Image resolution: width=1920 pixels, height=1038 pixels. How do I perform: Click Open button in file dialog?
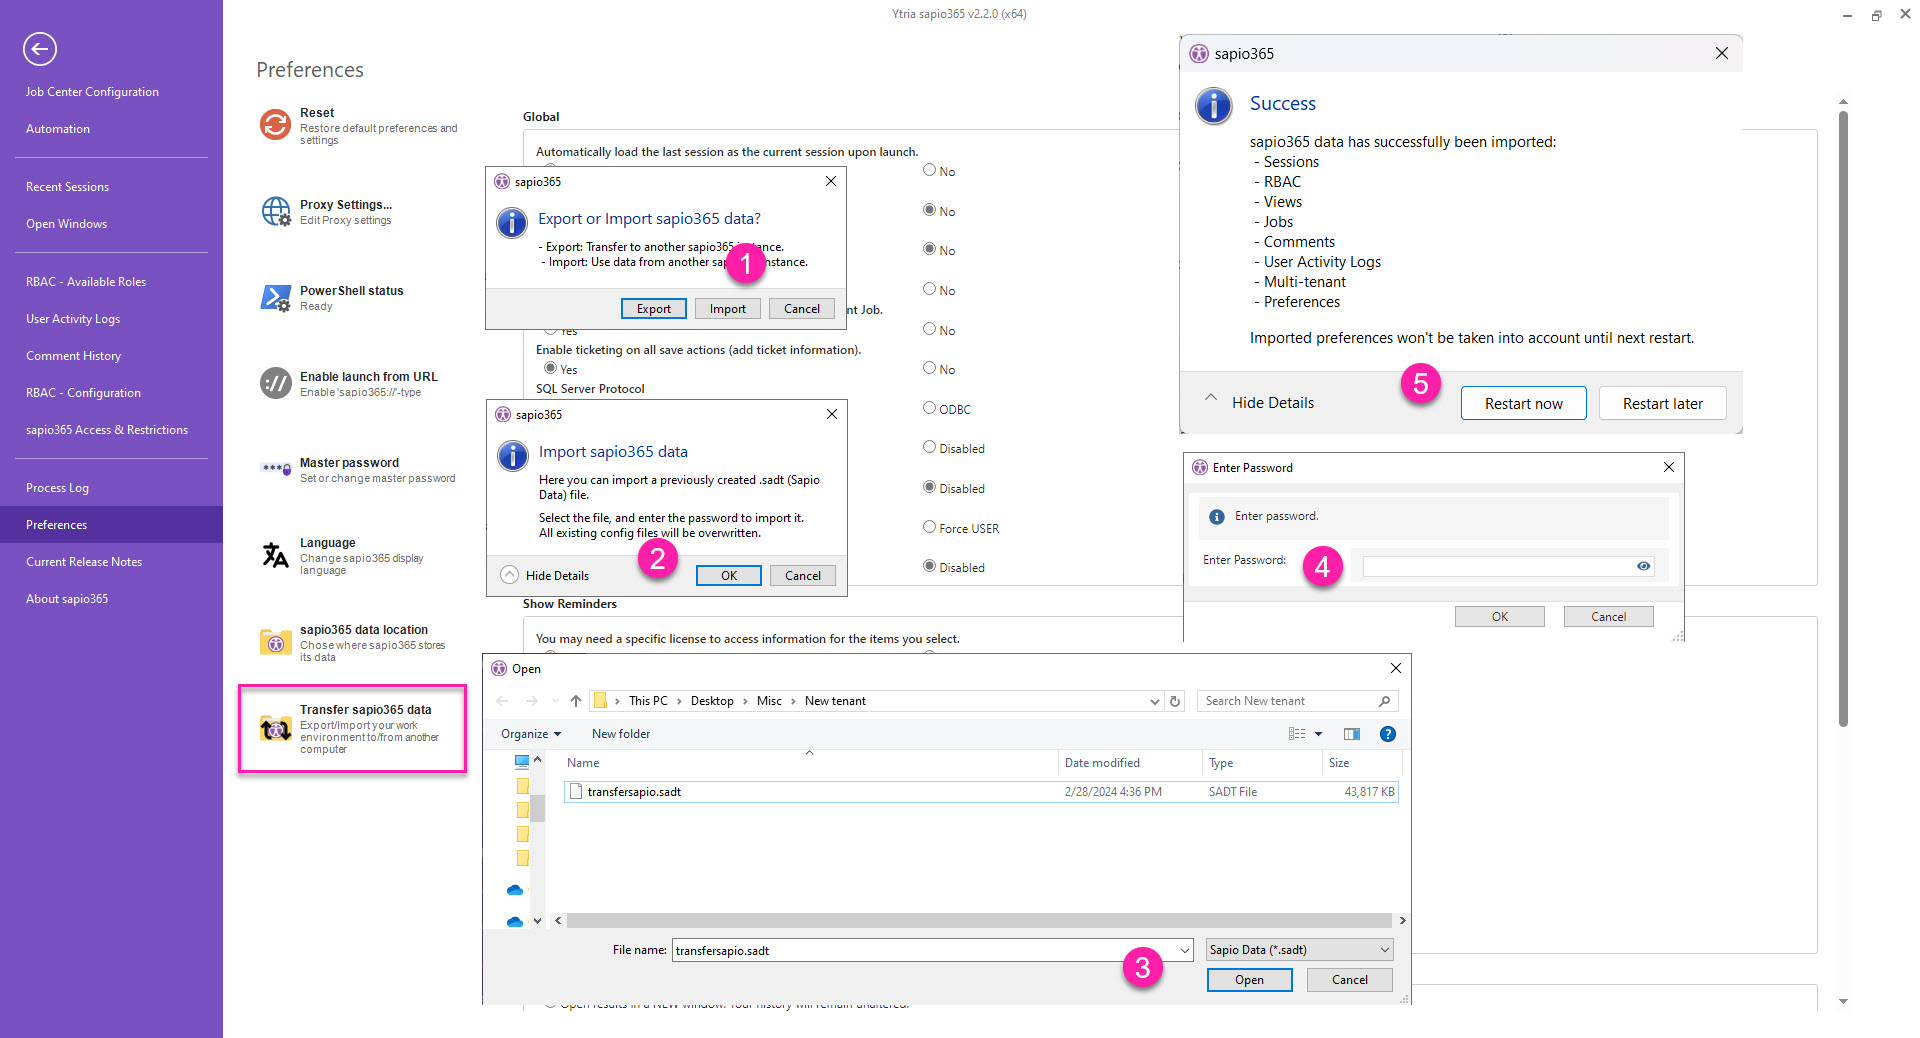click(1249, 979)
